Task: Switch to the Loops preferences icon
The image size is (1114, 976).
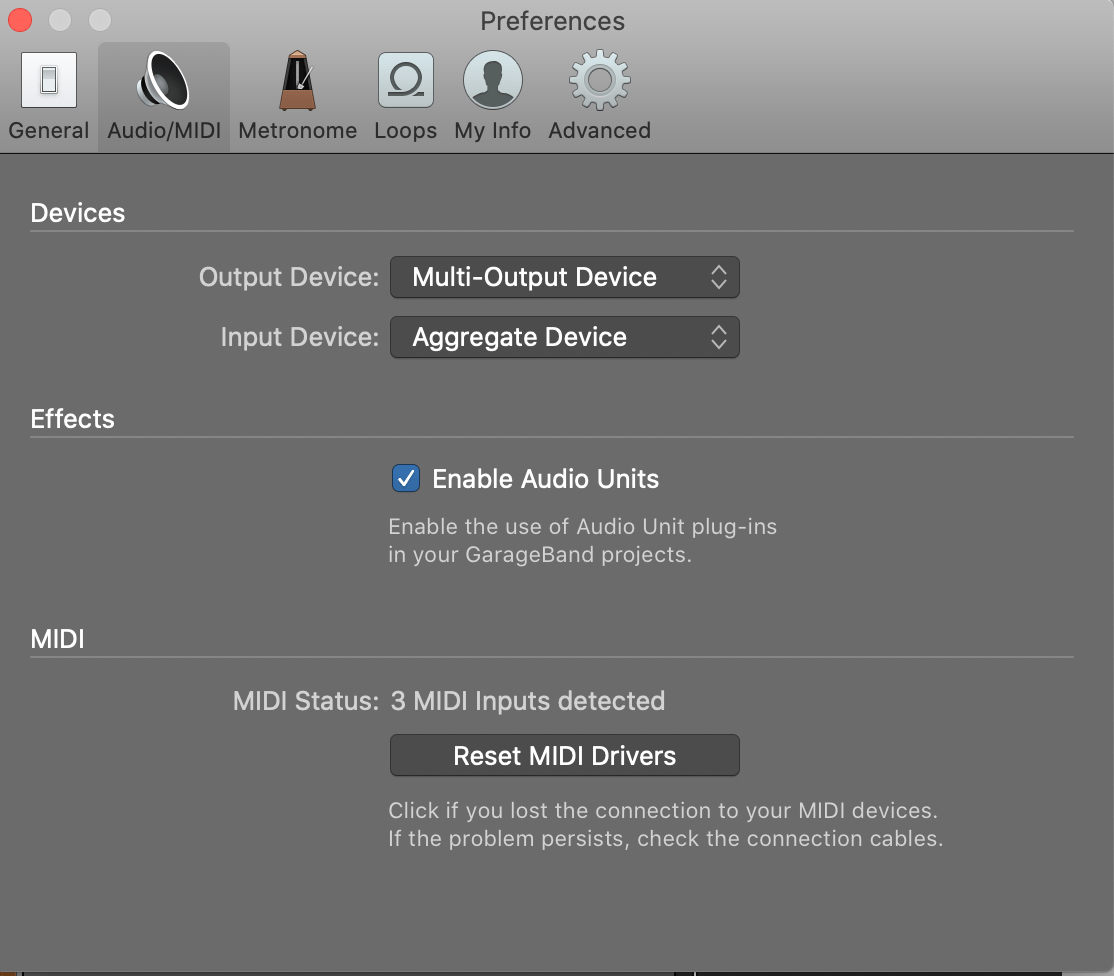Action: (405, 81)
